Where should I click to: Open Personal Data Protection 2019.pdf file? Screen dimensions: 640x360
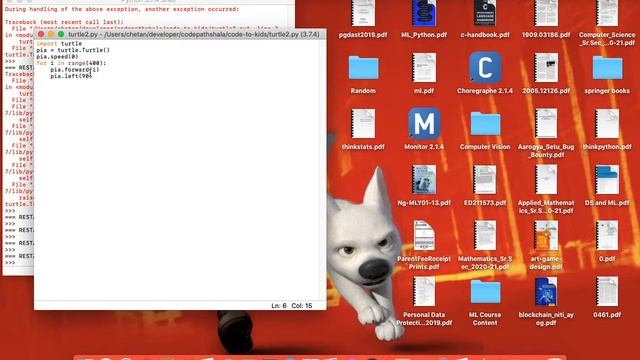tap(424, 291)
